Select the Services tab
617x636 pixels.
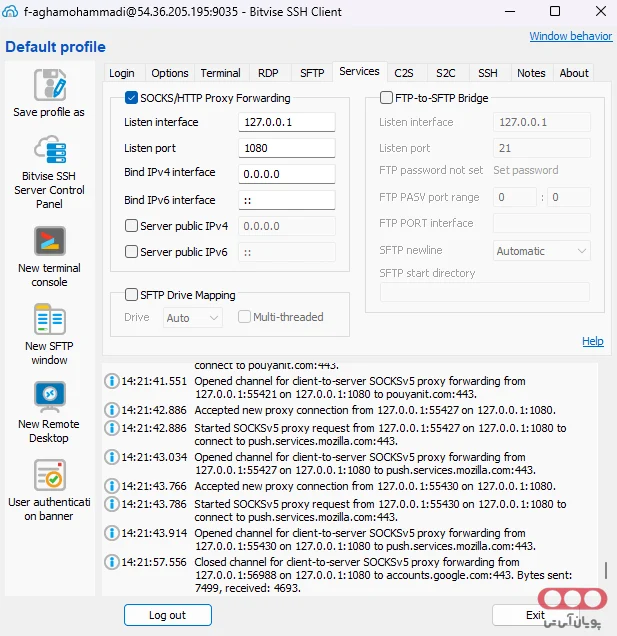tap(359, 71)
